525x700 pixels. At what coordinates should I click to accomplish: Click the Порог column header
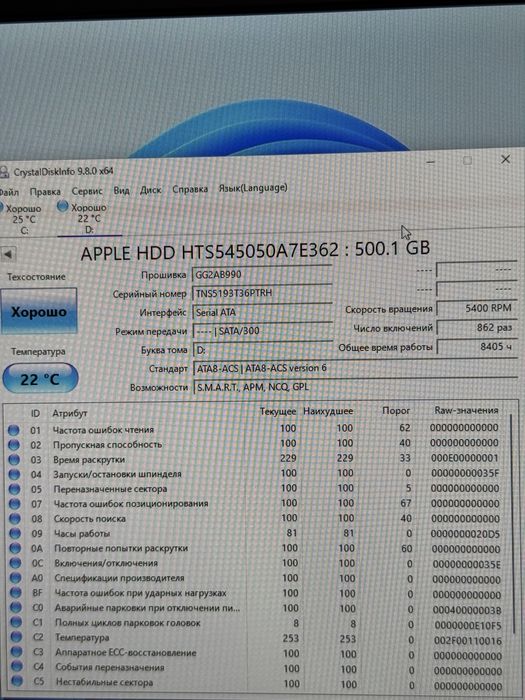(x=396, y=410)
